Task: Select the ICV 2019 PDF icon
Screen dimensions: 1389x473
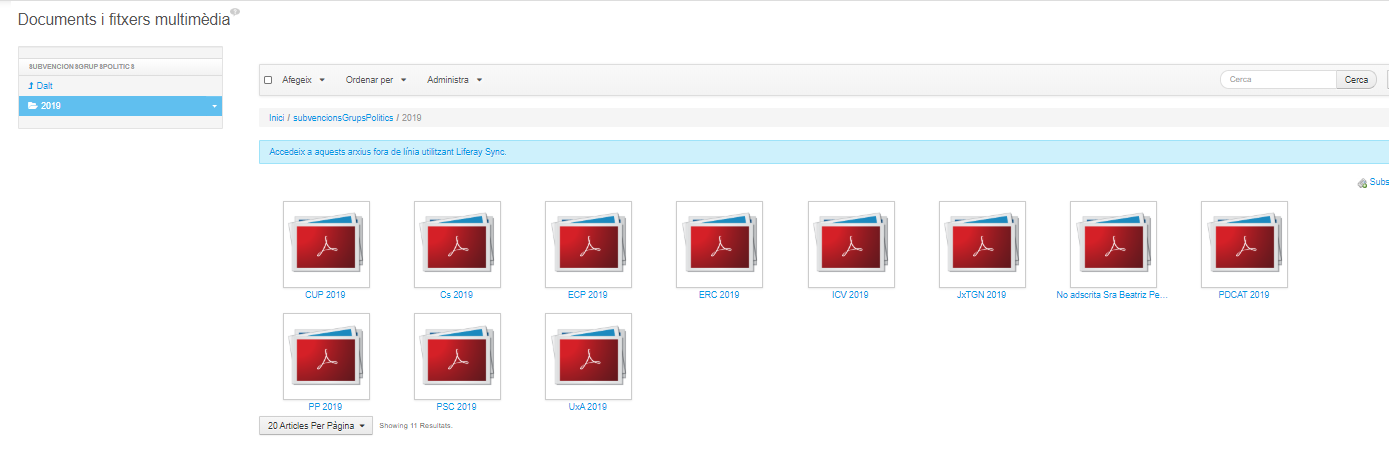Action: click(851, 245)
